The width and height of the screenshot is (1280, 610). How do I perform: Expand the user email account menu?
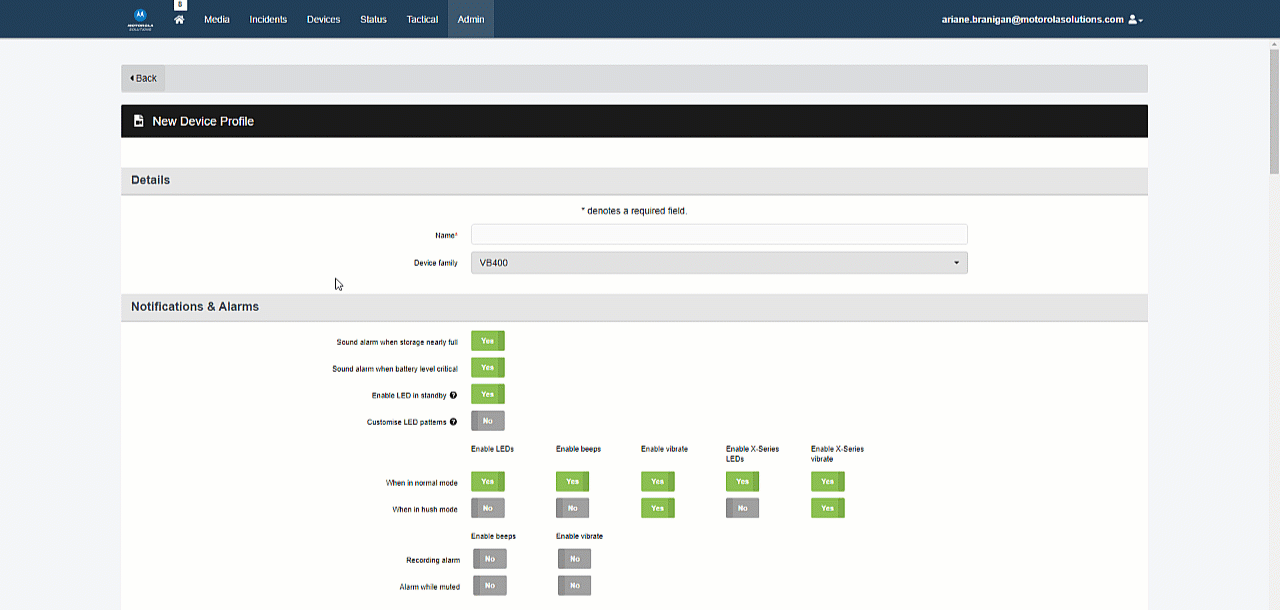[x=1032, y=19]
